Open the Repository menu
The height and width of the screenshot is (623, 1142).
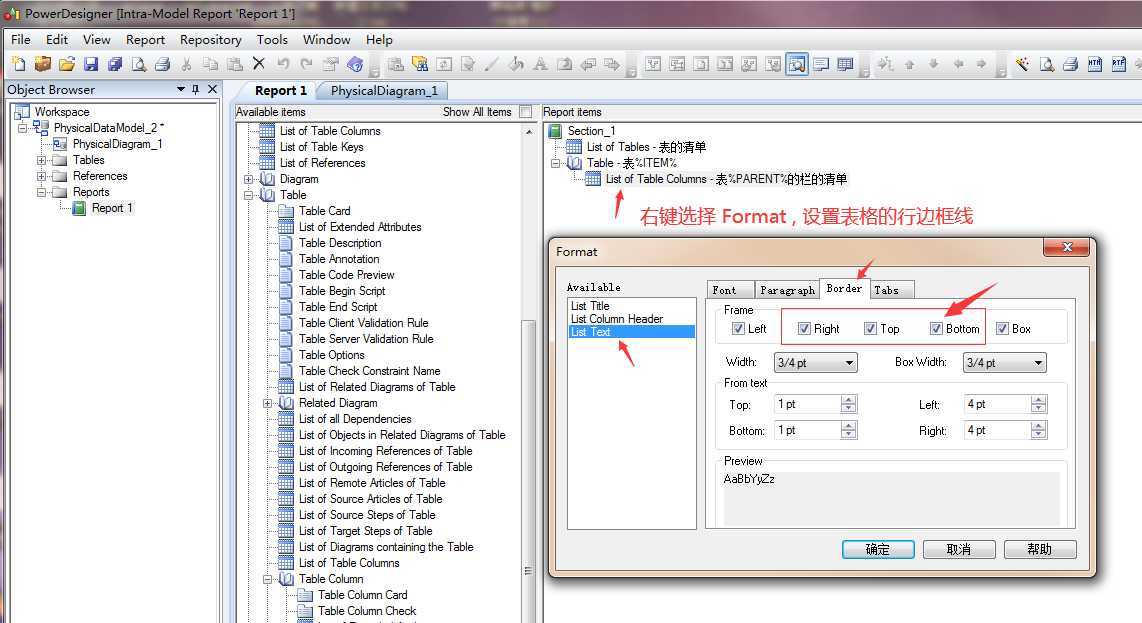point(210,39)
